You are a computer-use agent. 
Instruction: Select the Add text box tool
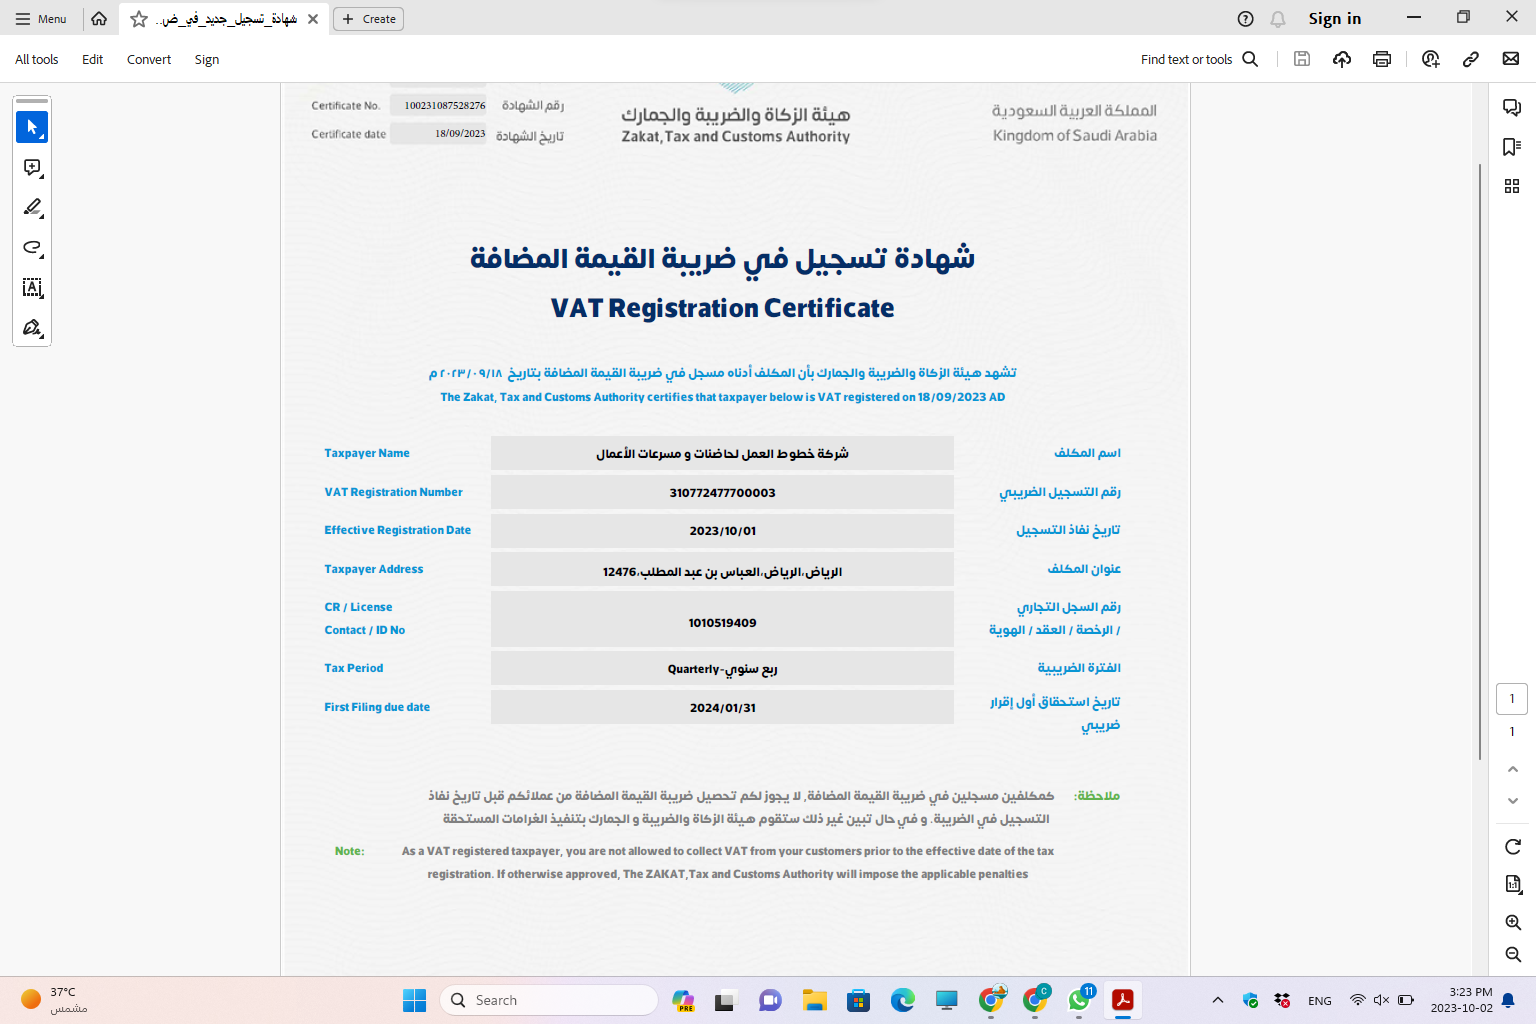point(32,288)
